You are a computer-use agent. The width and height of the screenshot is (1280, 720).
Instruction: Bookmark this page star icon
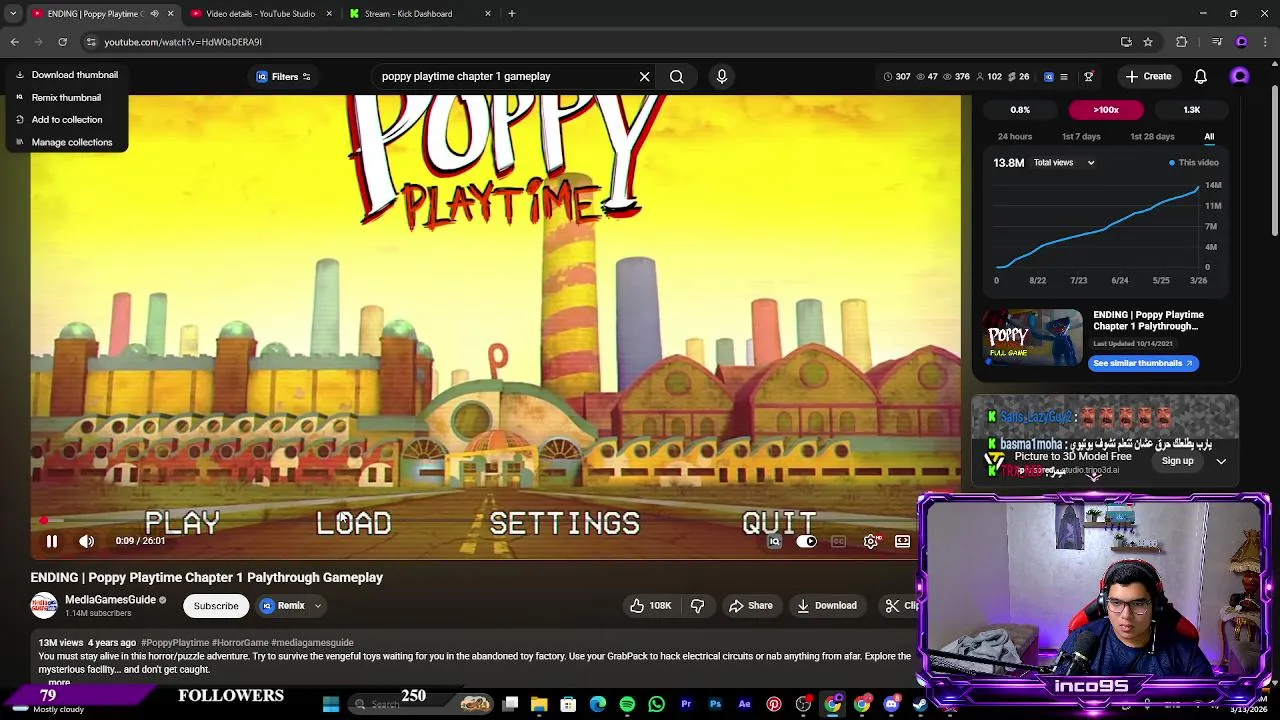(1148, 42)
